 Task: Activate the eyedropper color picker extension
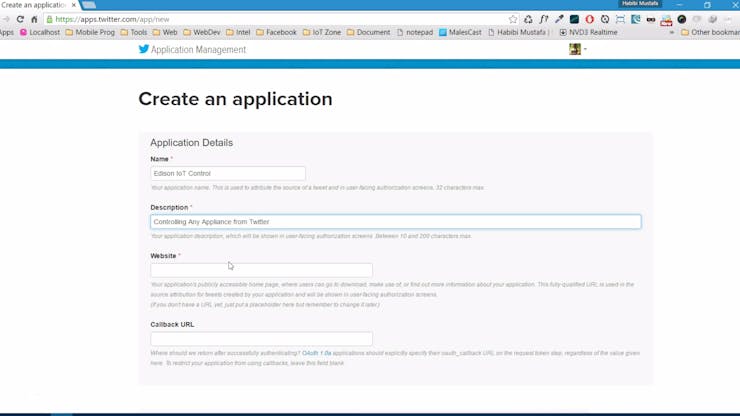pos(559,19)
